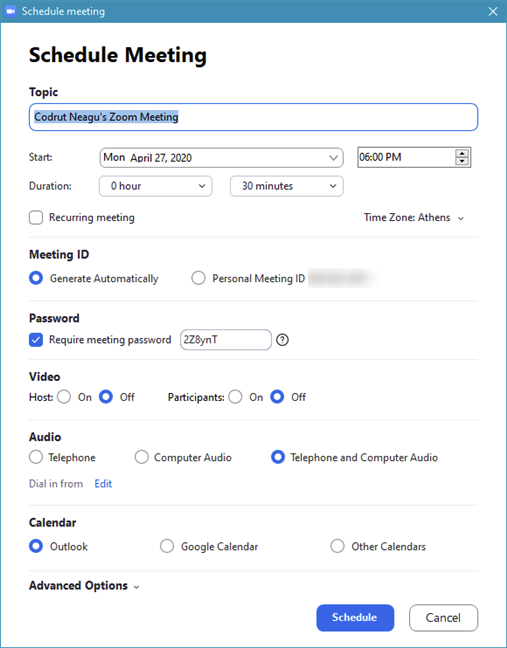Viewport: 507px width, 648px height.
Task: Select Host video Off
Action: (106, 397)
